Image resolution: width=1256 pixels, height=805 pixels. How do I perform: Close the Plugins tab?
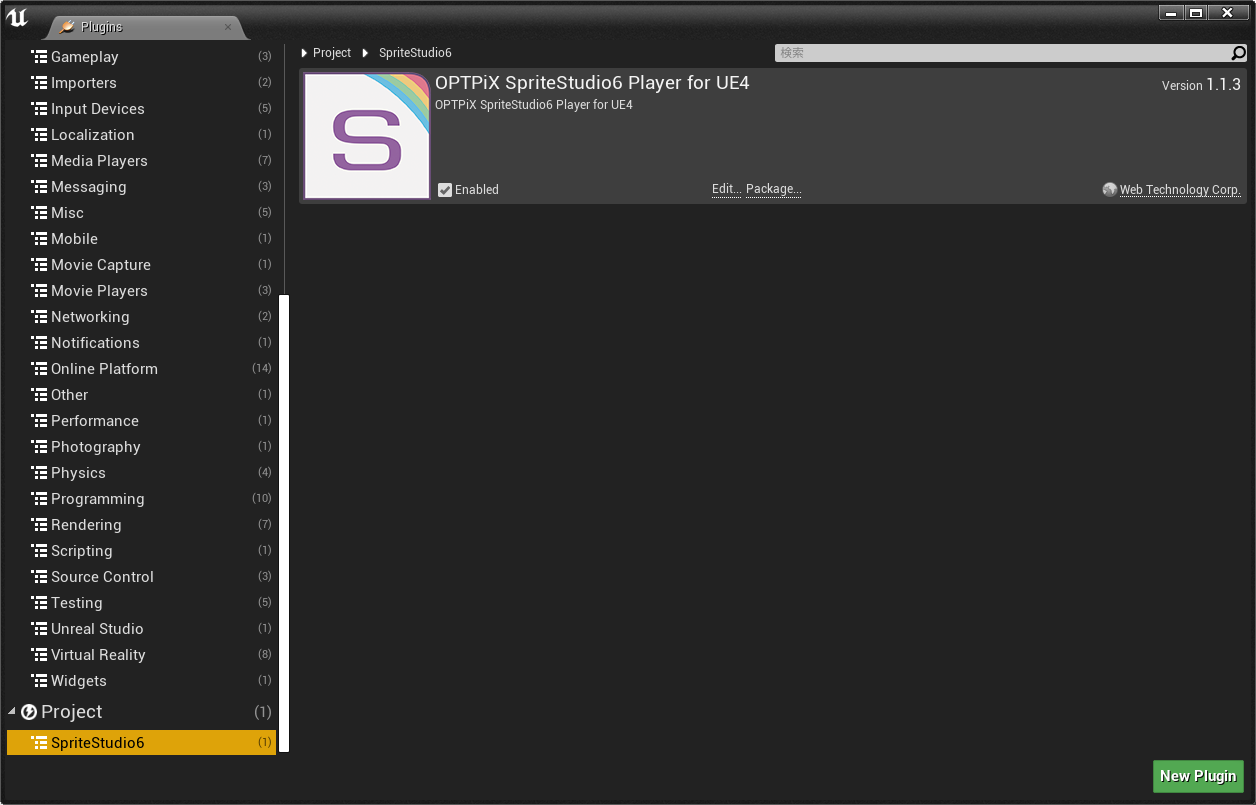[227, 27]
